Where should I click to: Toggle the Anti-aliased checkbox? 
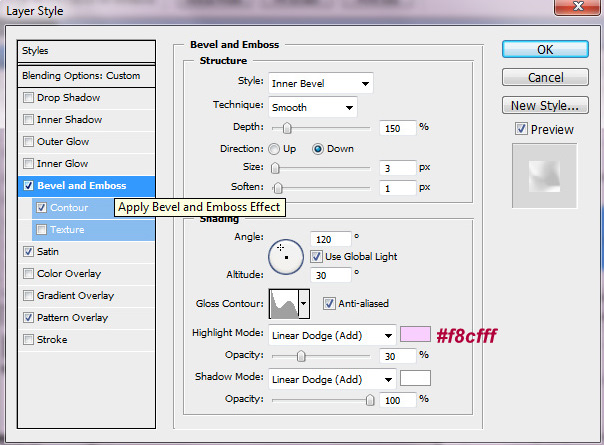[x=329, y=304]
